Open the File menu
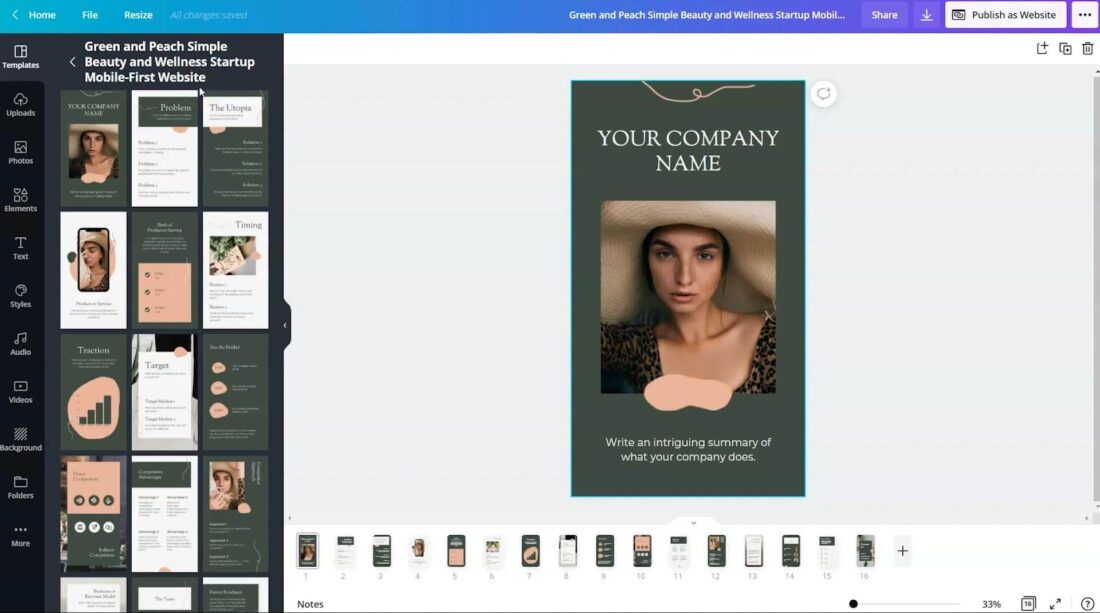Screen dimensions: 1100x613 point(90,14)
